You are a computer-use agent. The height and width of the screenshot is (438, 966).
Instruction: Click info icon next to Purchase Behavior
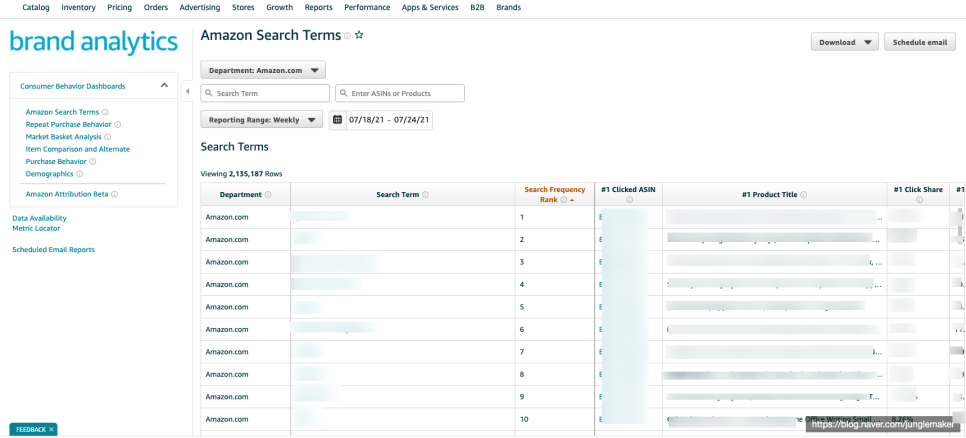pyautogui.click(x=93, y=161)
